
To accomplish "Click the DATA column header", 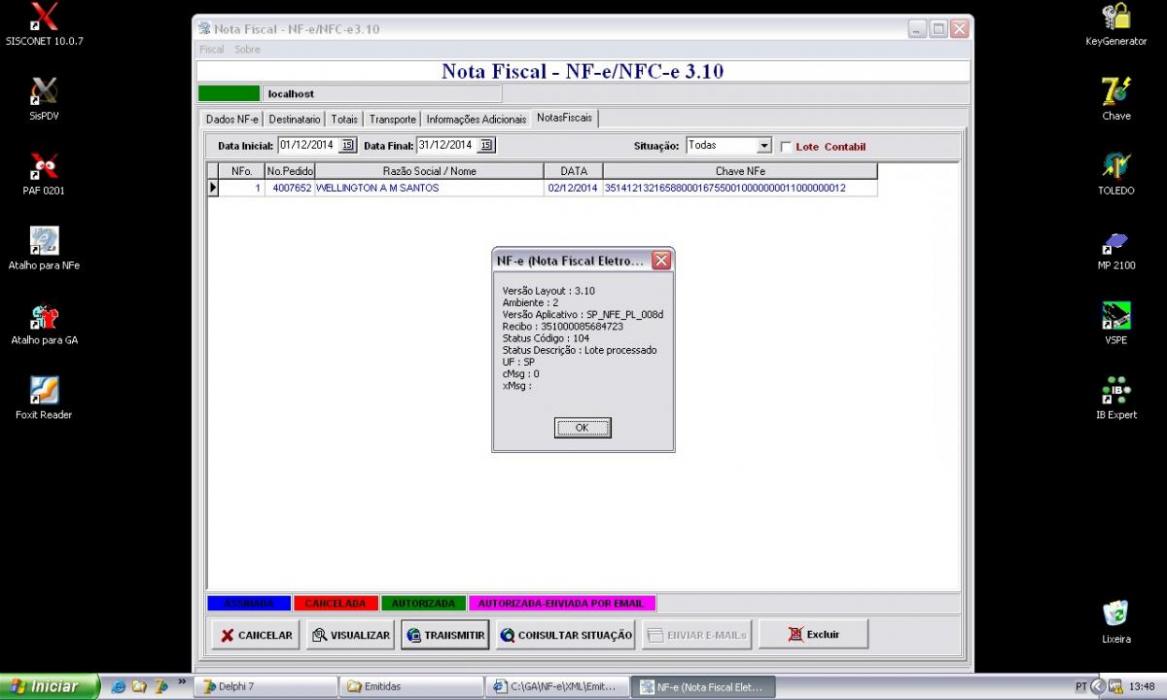I will (x=573, y=171).
